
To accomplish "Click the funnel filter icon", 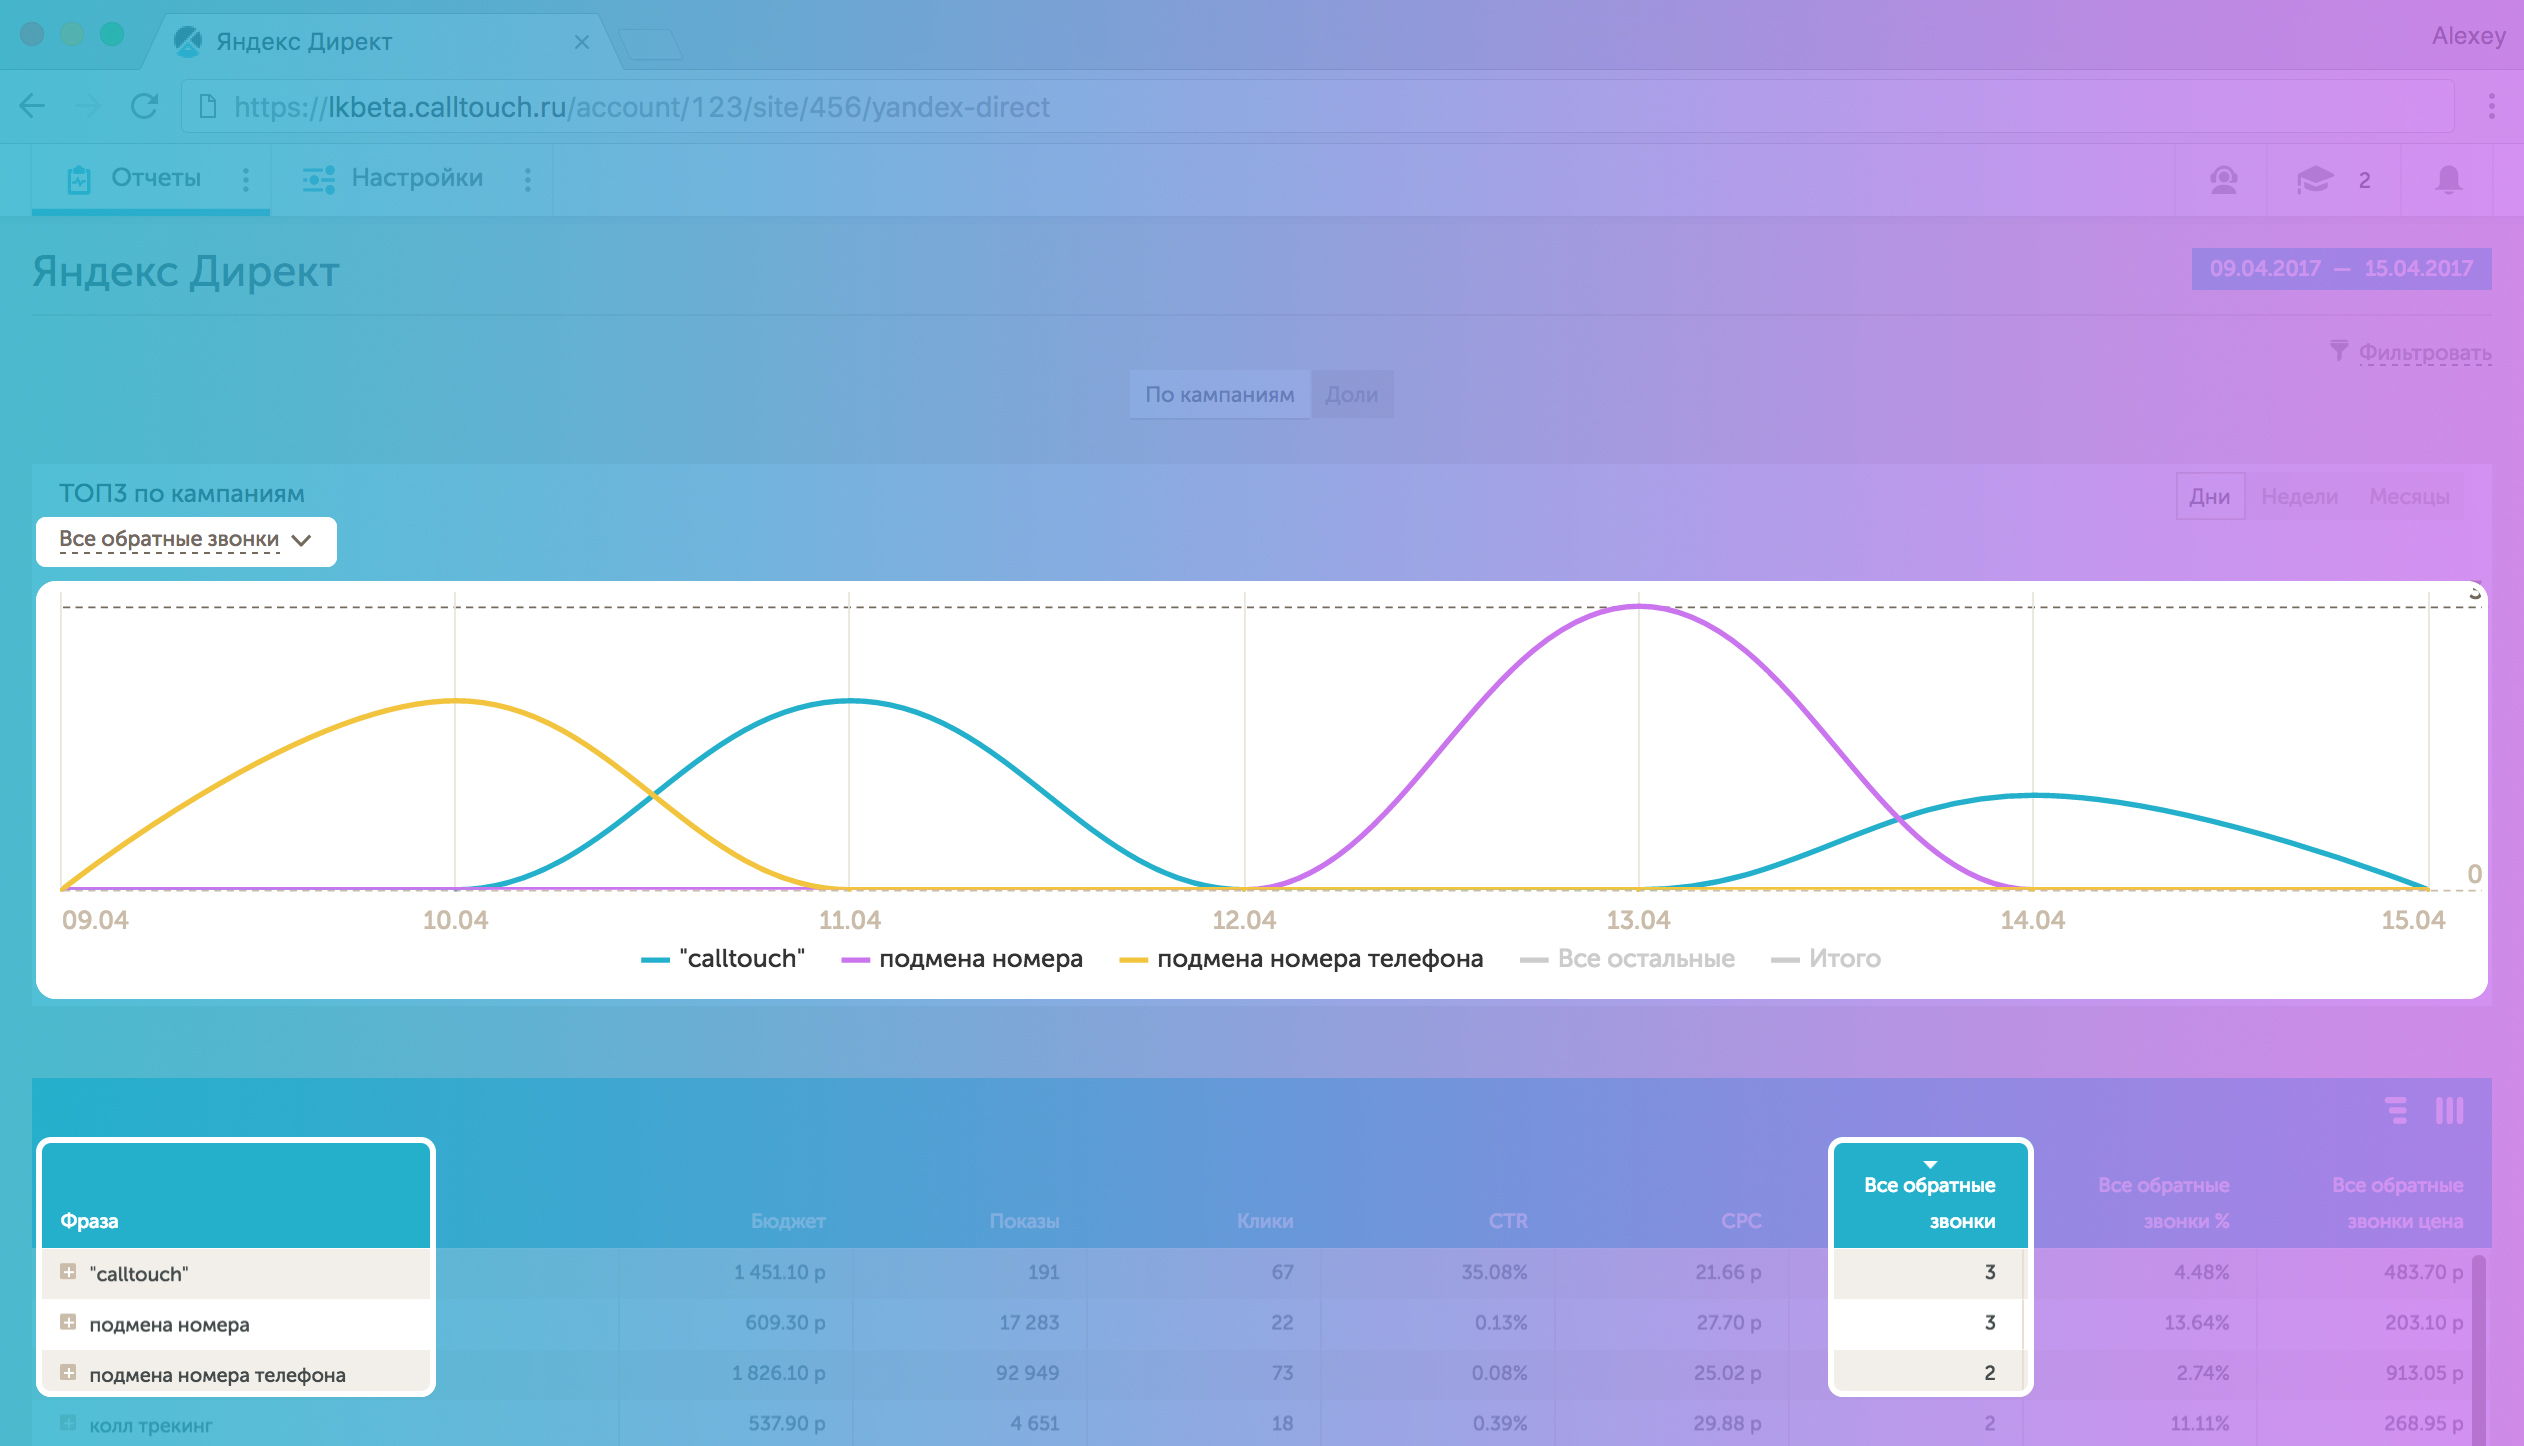I will coord(2339,350).
